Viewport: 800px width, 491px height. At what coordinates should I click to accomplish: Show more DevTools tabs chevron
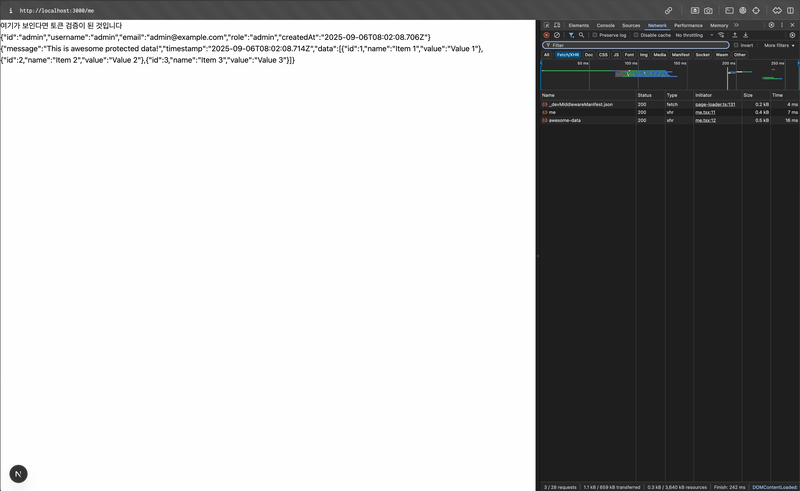(x=736, y=25)
